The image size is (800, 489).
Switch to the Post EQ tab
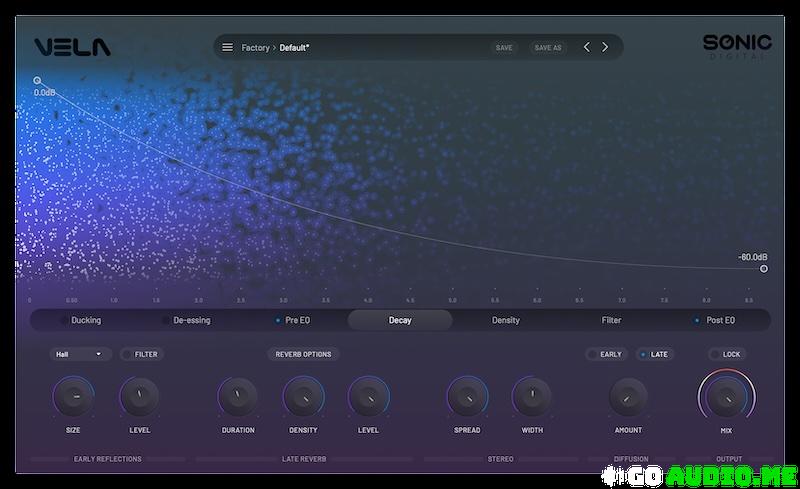[x=720, y=320]
